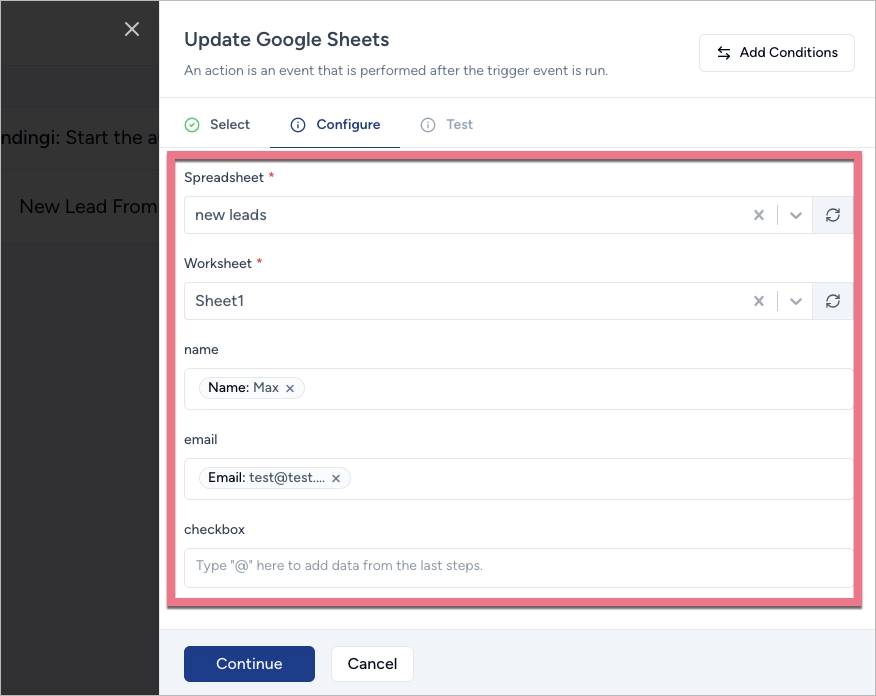Click the Add Conditions button
This screenshot has height=696, width=876.
coord(776,53)
